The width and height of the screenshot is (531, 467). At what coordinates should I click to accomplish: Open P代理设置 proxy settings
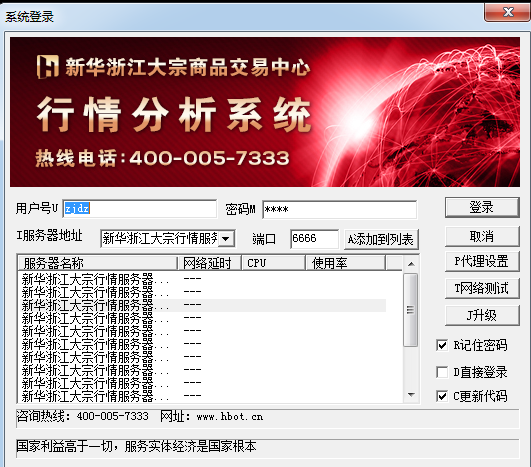[482, 261]
